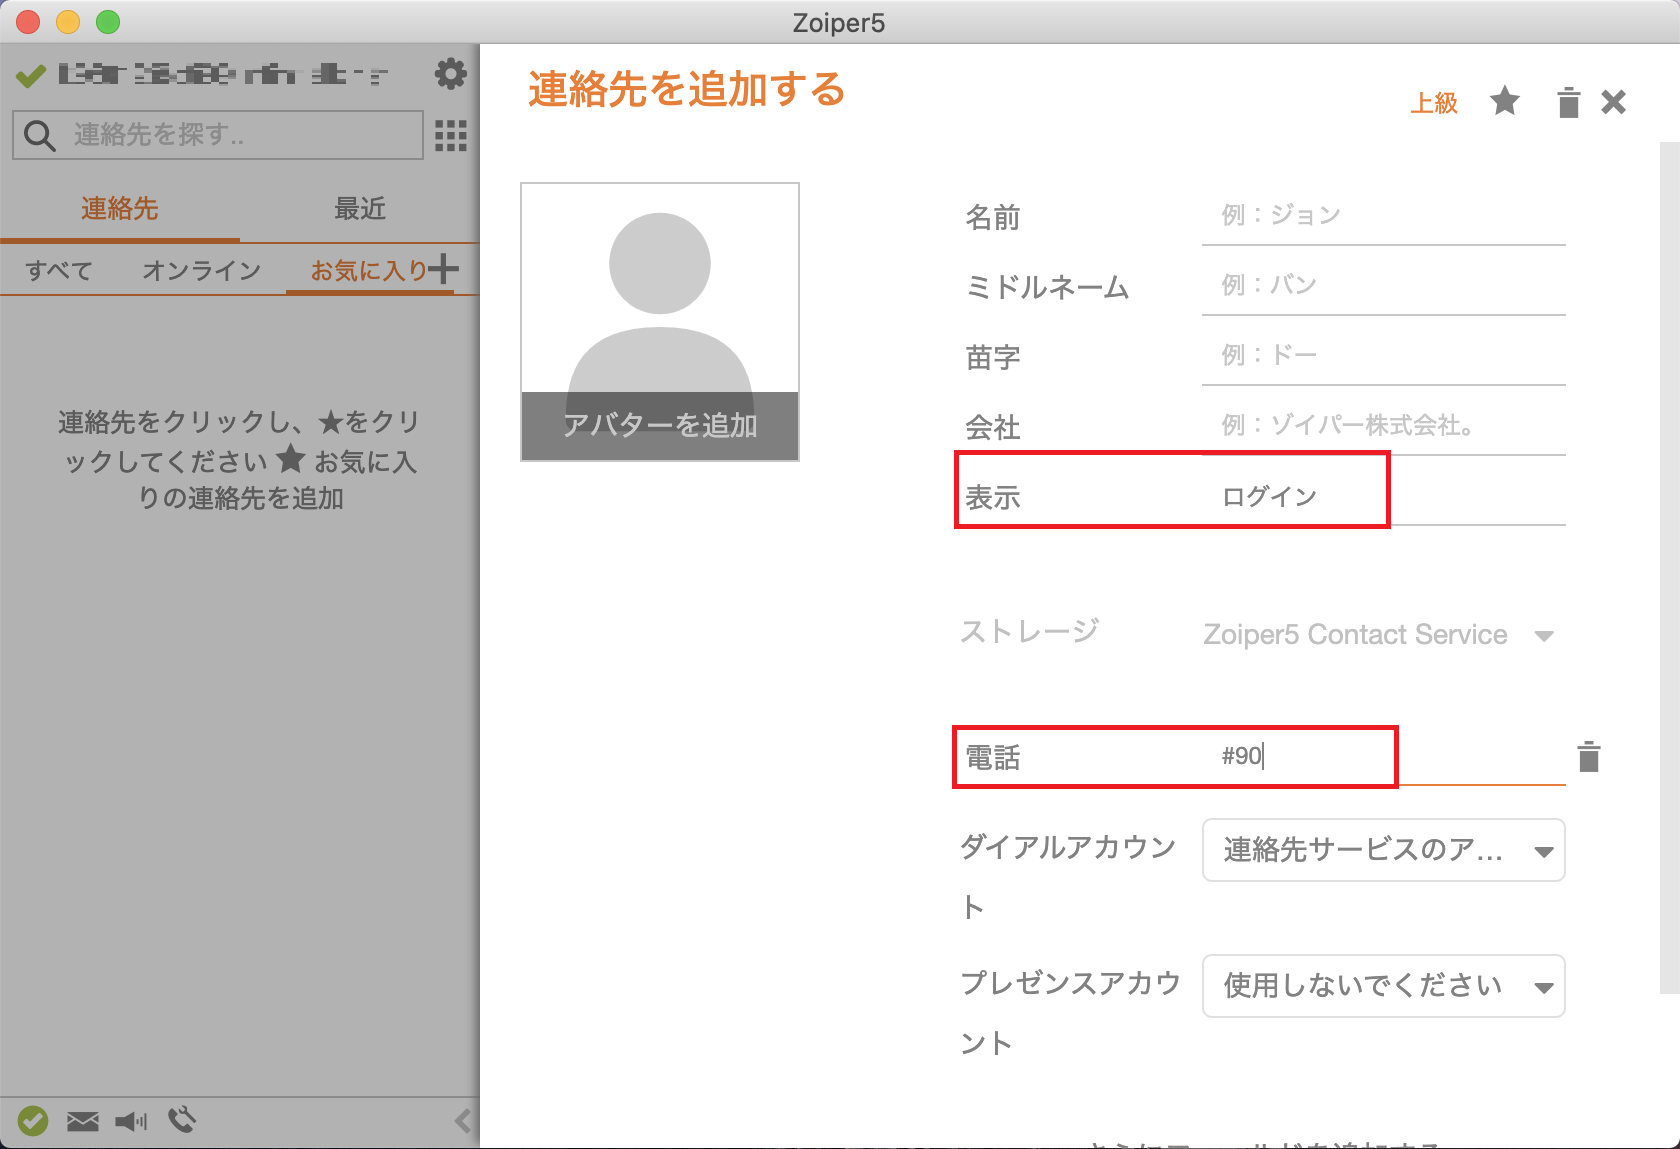Image resolution: width=1680 pixels, height=1149 pixels.
Task: Close the add contact panel
Action: 1613,102
